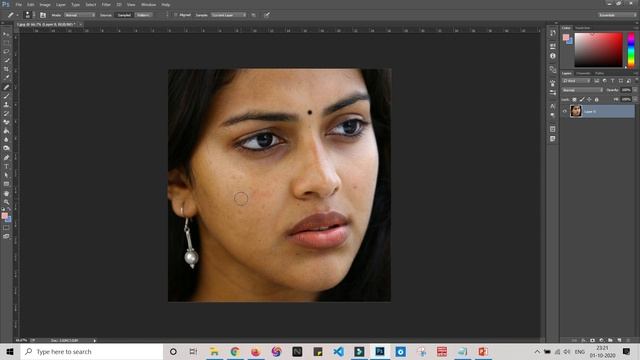
Task: Open the Window menu
Action: [x=148, y=4]
